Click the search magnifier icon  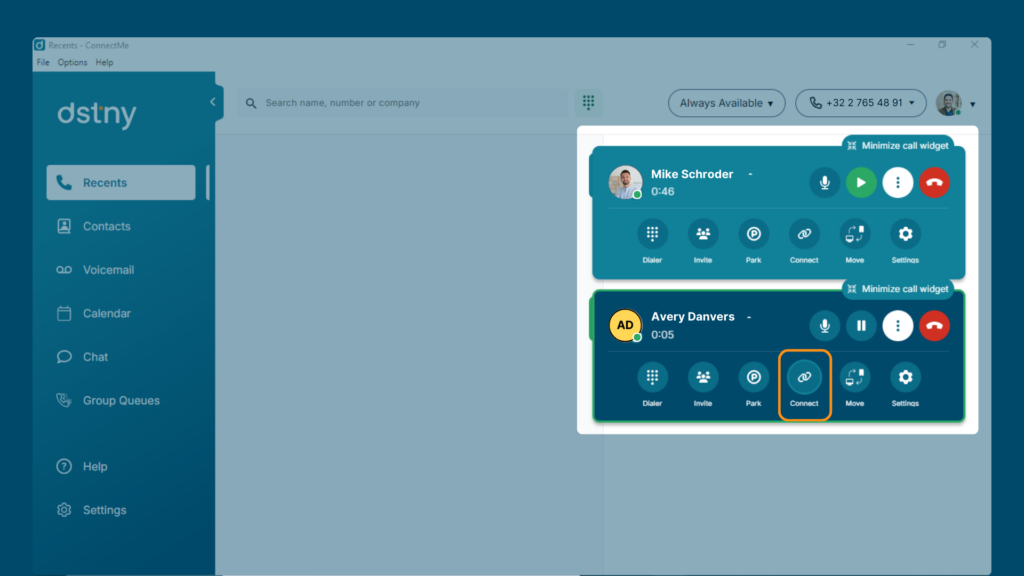click(251, 103)
